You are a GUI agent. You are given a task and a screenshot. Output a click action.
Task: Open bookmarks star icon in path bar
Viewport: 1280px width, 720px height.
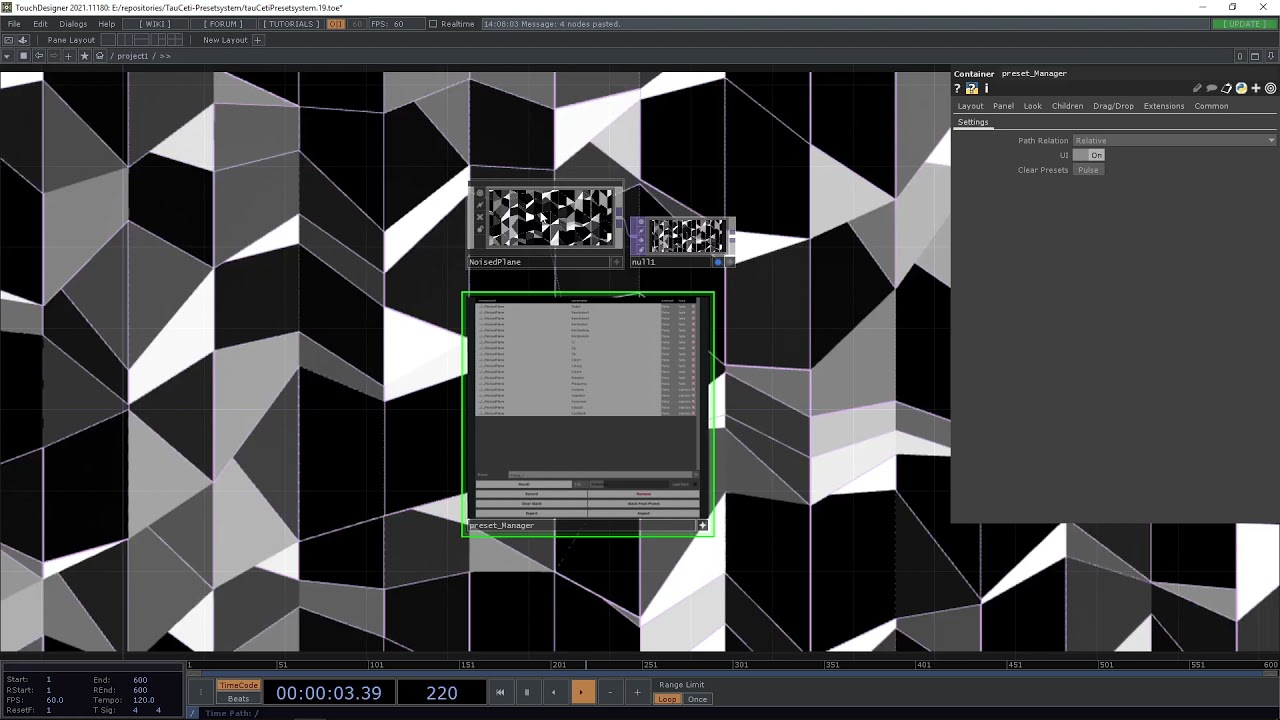[84, 56]
